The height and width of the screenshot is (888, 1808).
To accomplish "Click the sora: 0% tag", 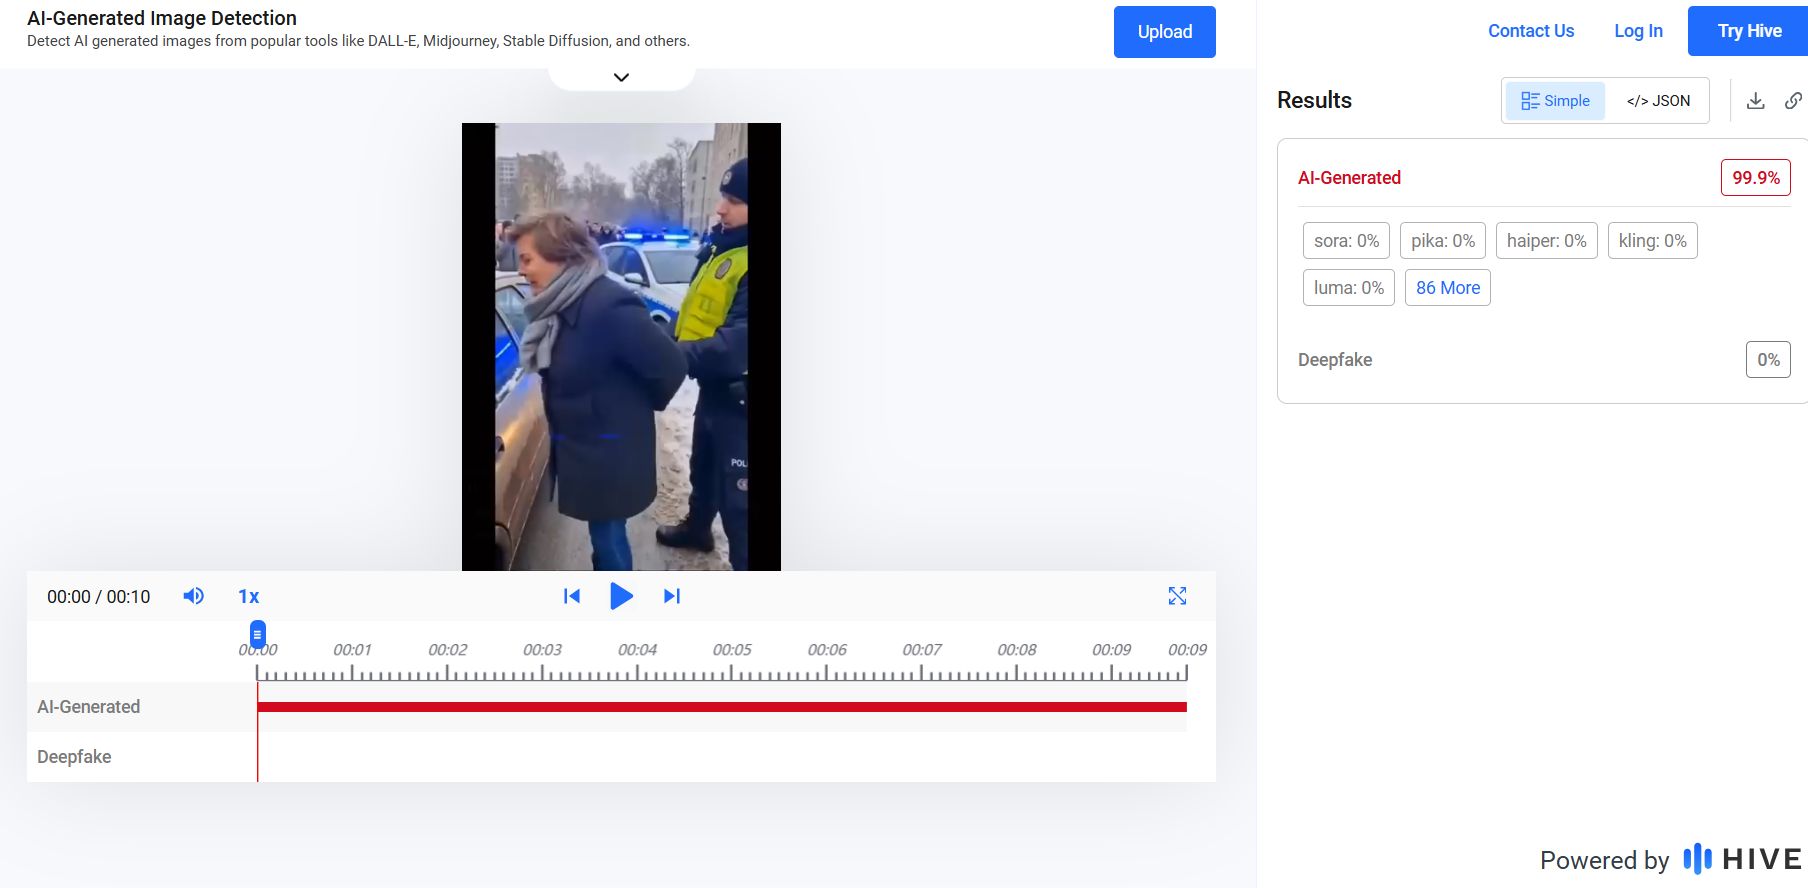I will (1346, 241).
